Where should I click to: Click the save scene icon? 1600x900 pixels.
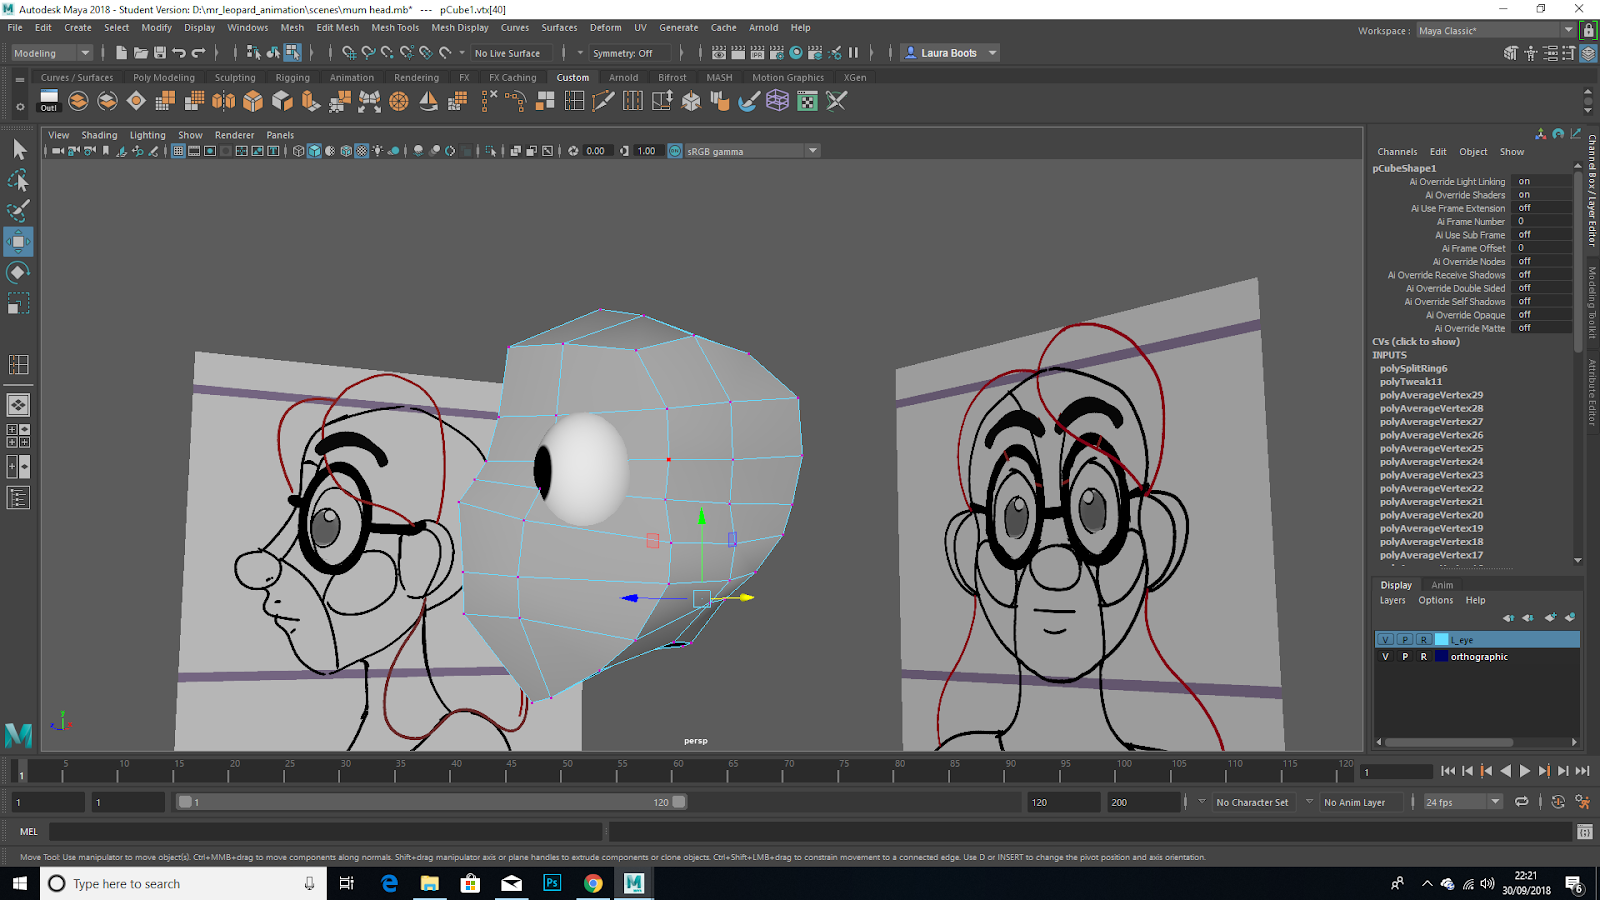tap(160, 53)
